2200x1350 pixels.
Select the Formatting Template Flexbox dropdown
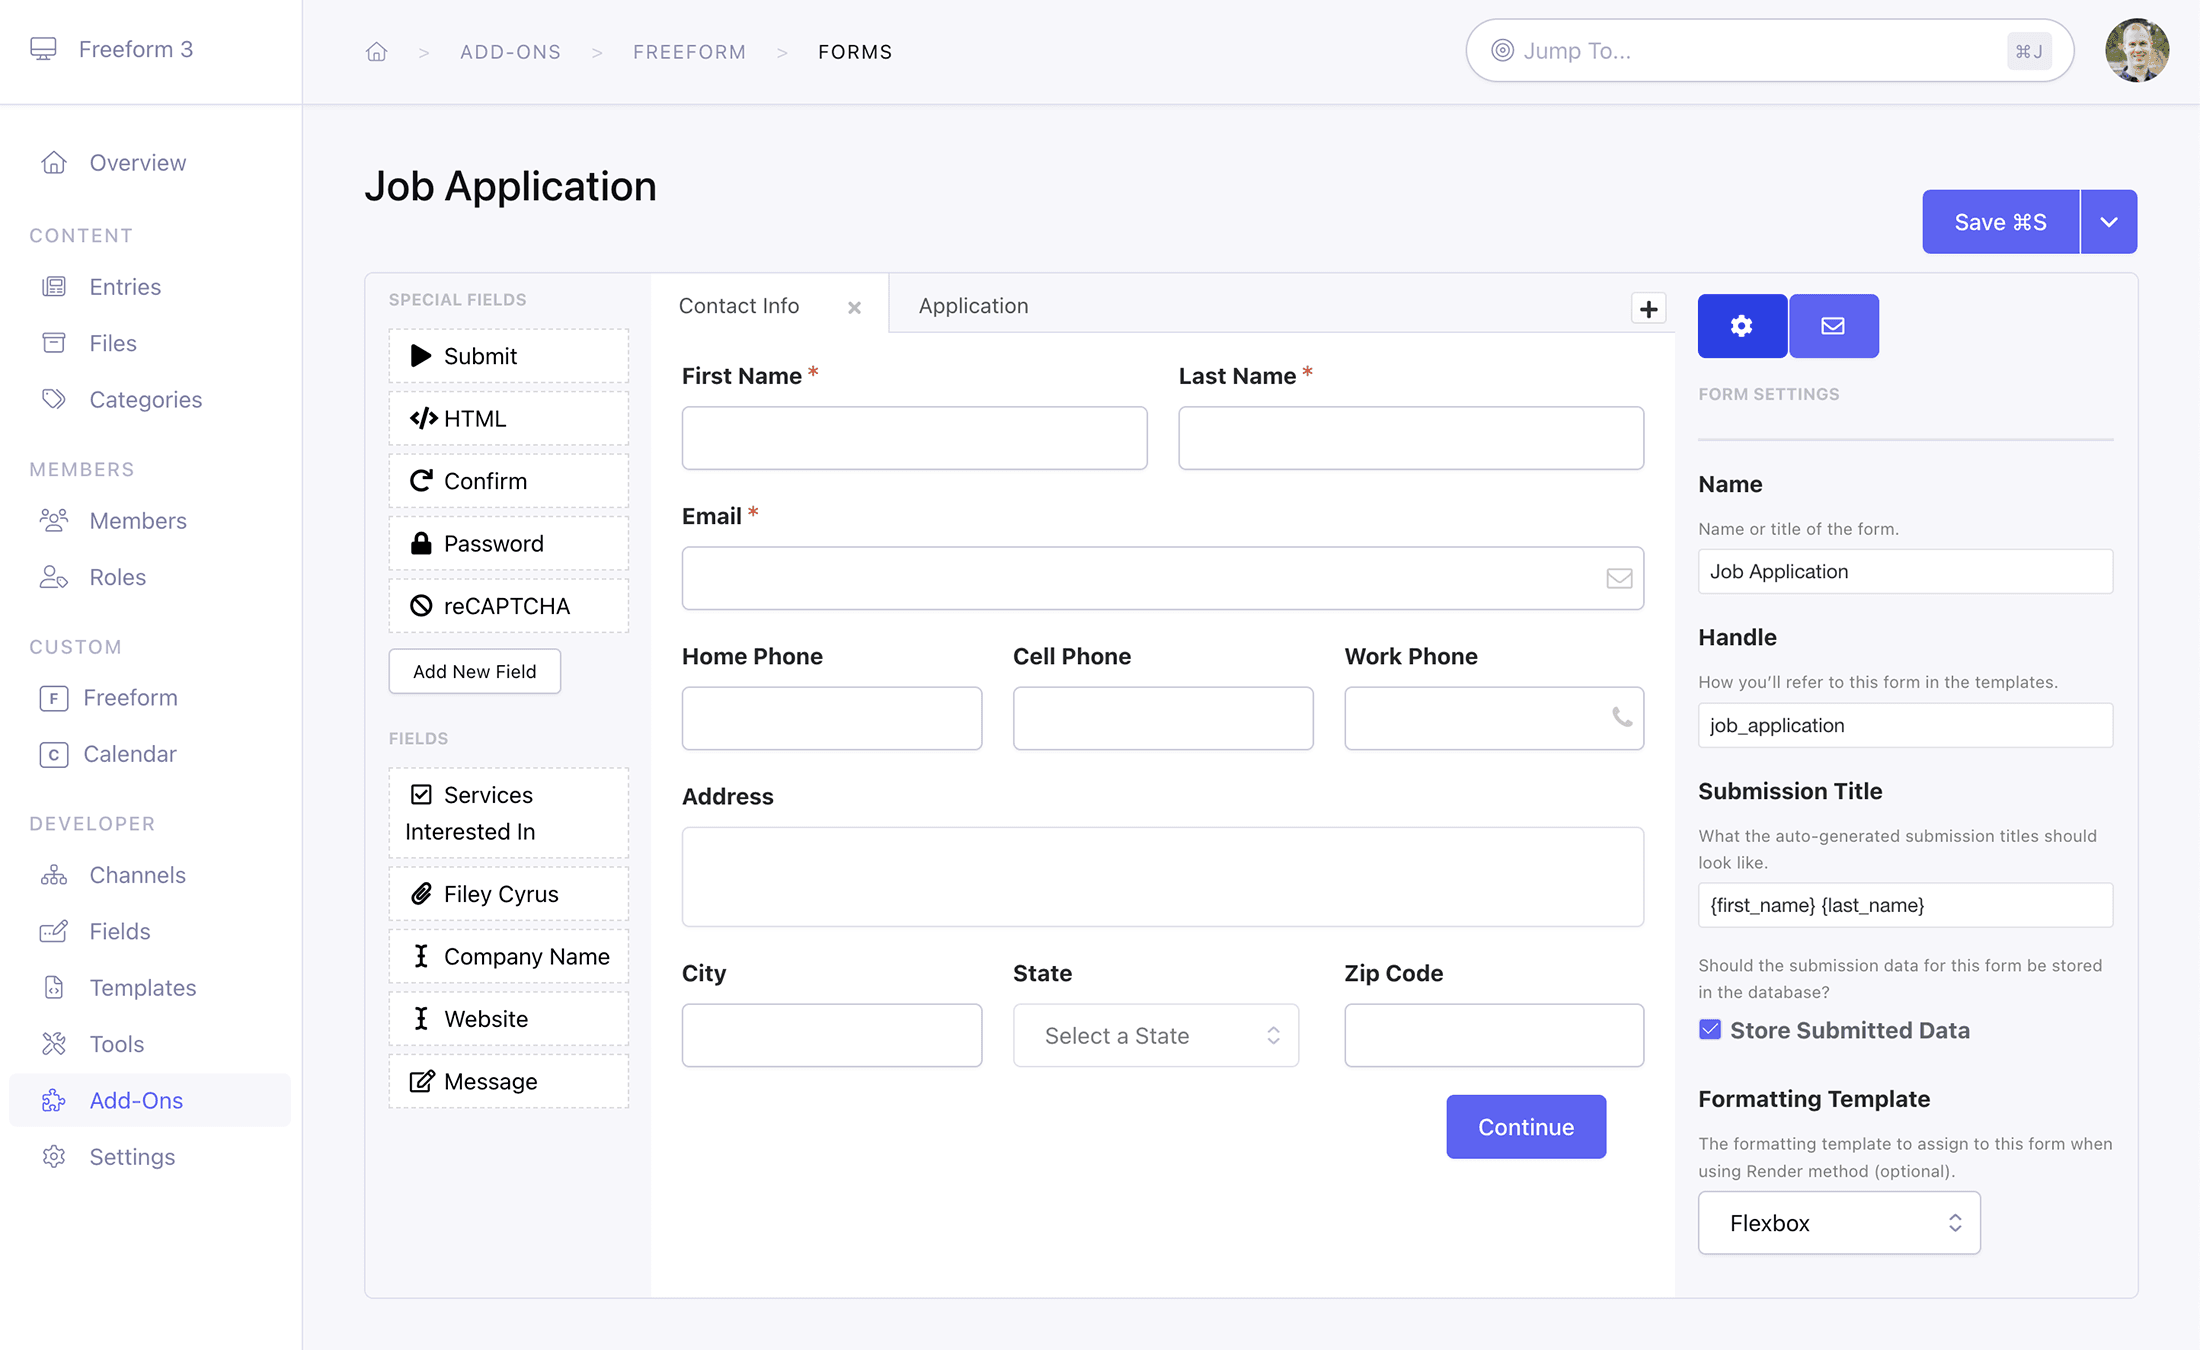[1839, 1221]
